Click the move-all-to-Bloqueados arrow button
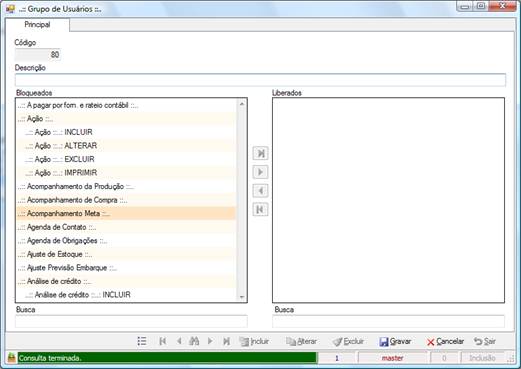This screenshot has width=521, height=369. (260, 209)
